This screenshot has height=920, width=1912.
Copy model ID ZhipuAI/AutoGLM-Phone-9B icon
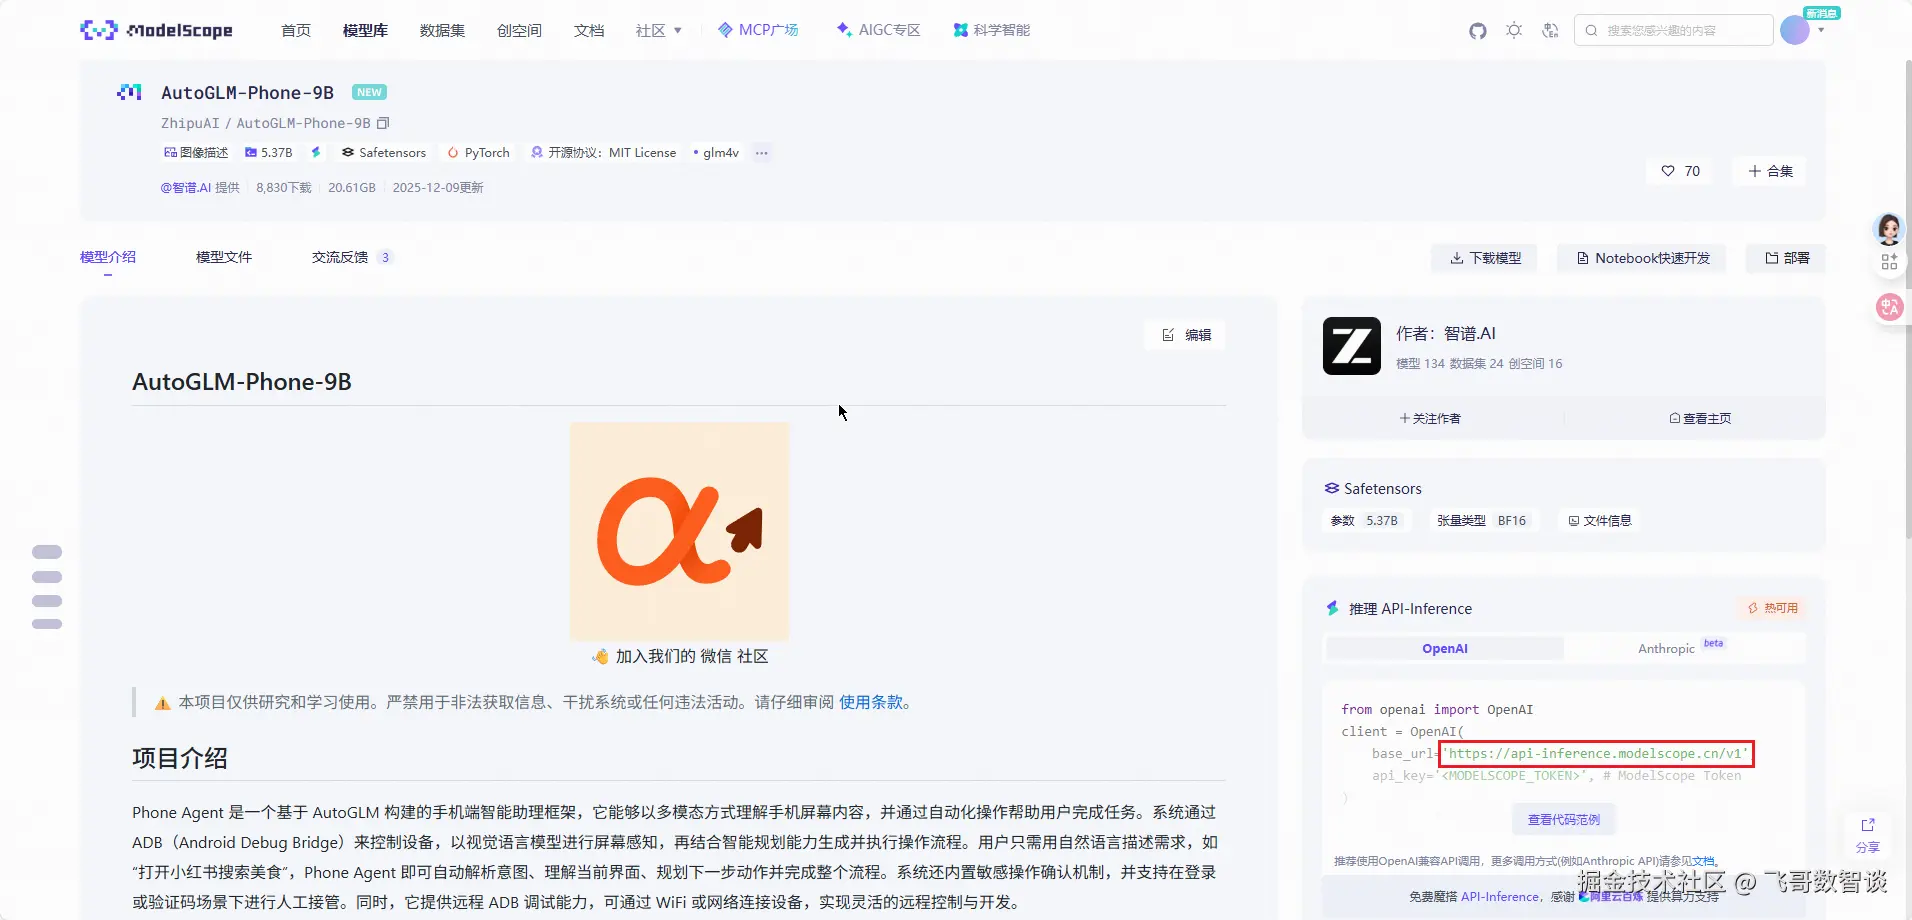click(383, 123)
